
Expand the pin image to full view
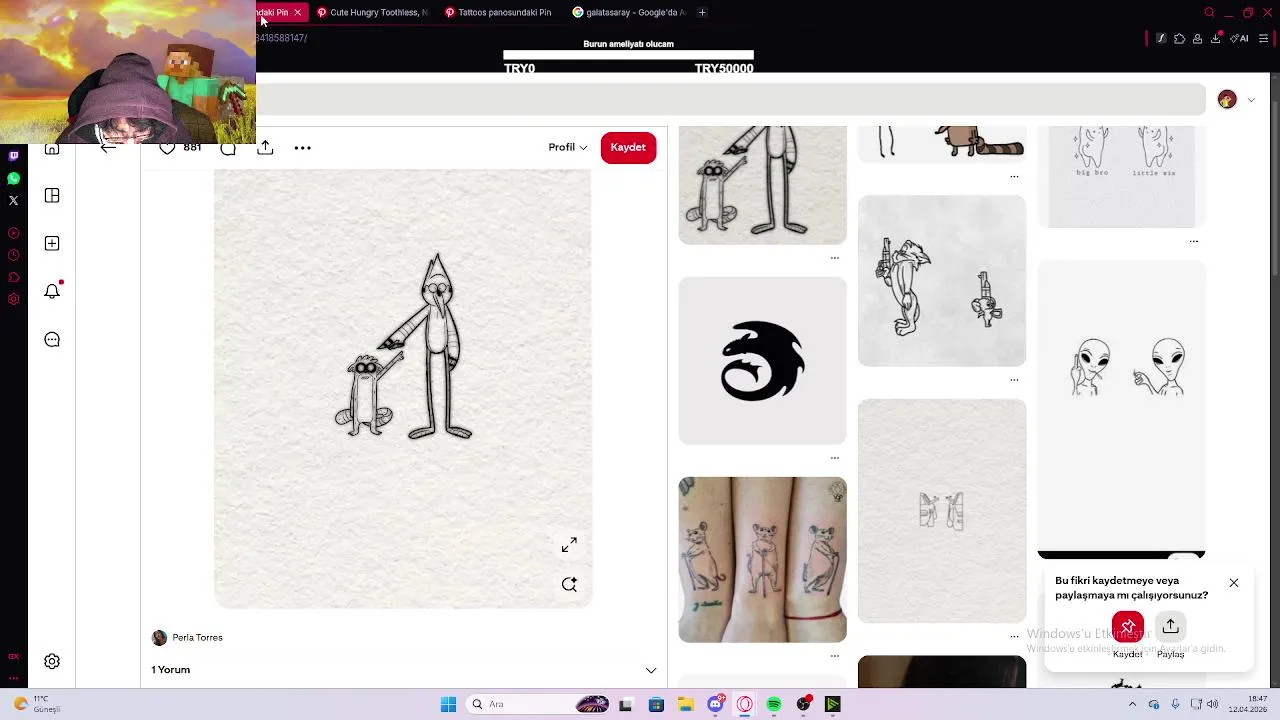pyautogui.click(x=569, y=545)
